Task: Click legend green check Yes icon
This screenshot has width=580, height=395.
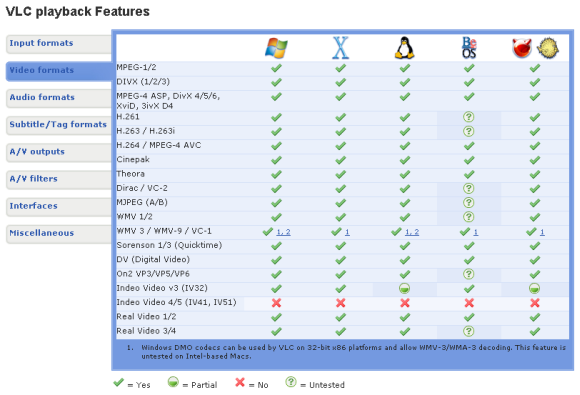Action: tap(118, 382)
